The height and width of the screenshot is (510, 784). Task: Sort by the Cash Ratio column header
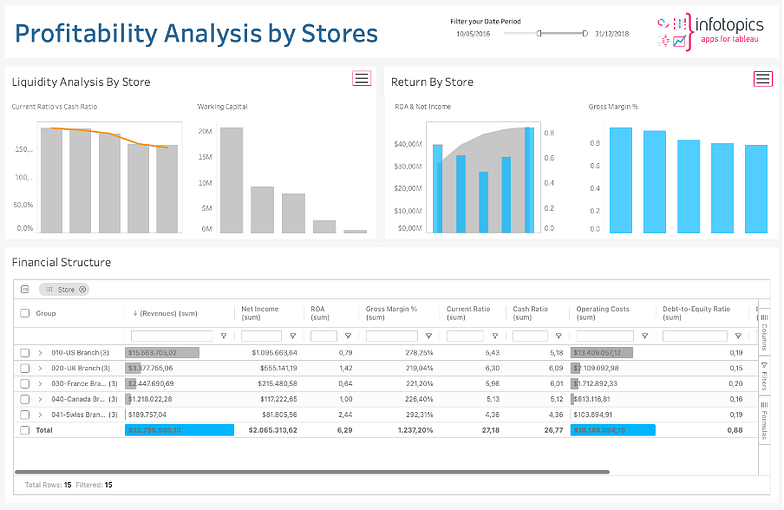coord(530,313)
